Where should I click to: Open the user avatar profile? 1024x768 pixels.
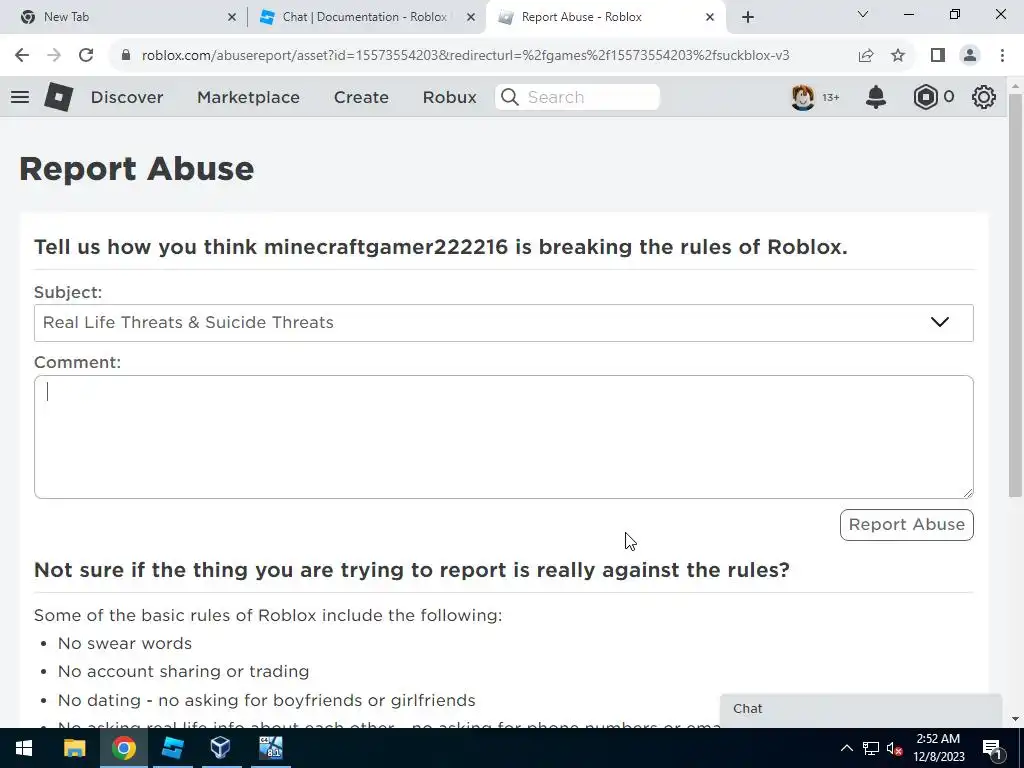803,97
